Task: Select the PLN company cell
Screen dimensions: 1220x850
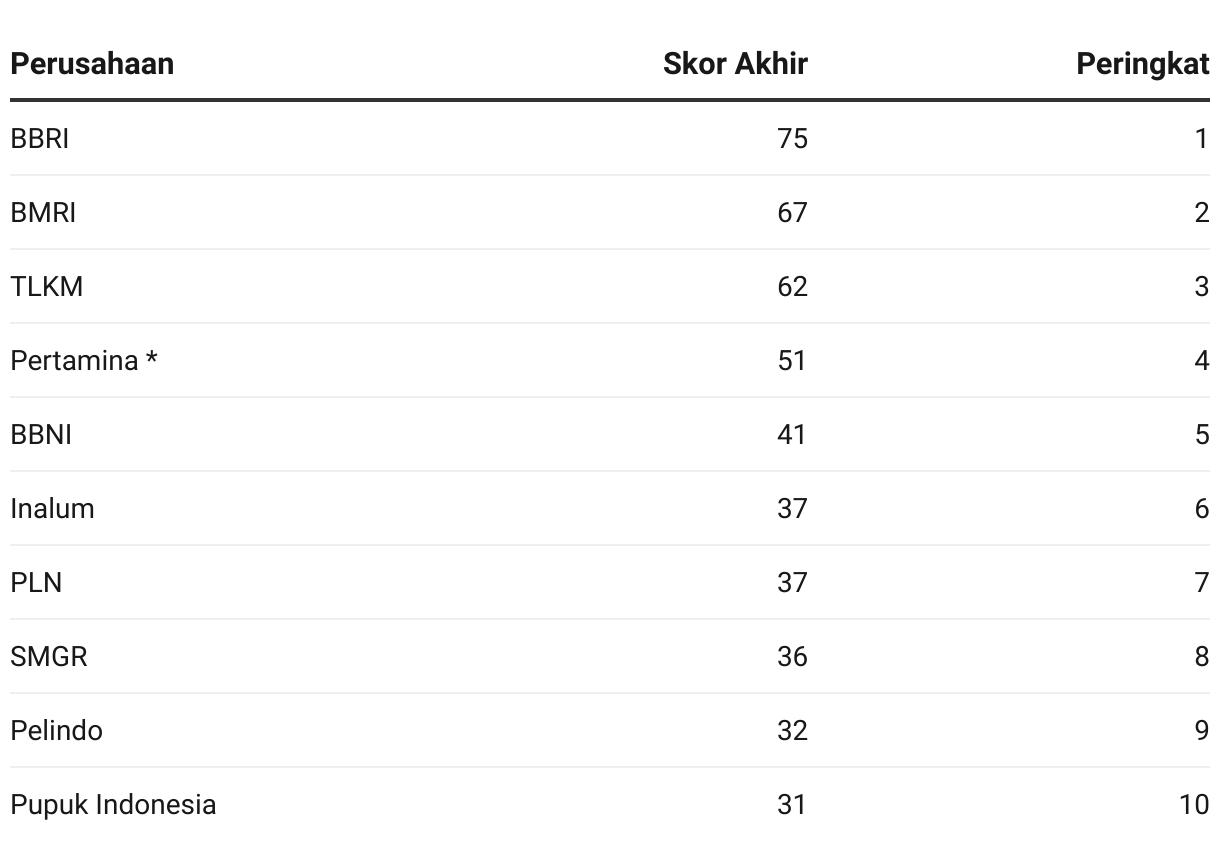Action: (x=36, y=582)
